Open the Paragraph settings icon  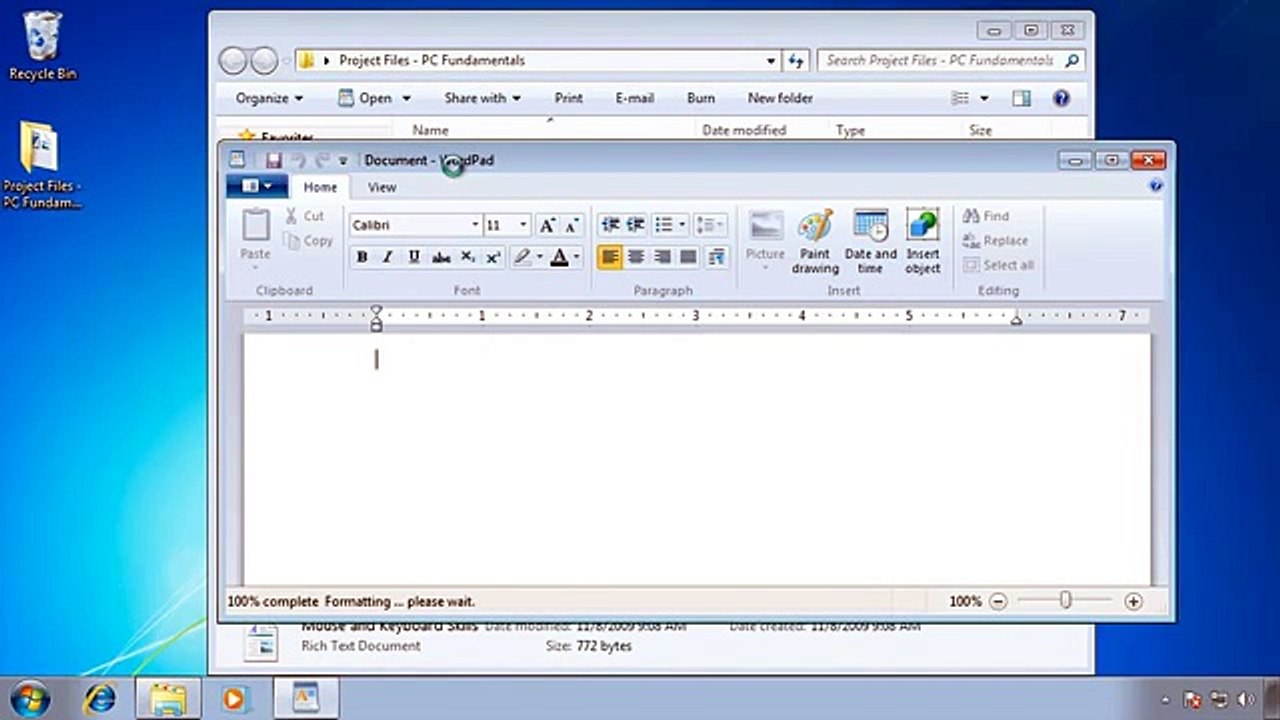716,257
